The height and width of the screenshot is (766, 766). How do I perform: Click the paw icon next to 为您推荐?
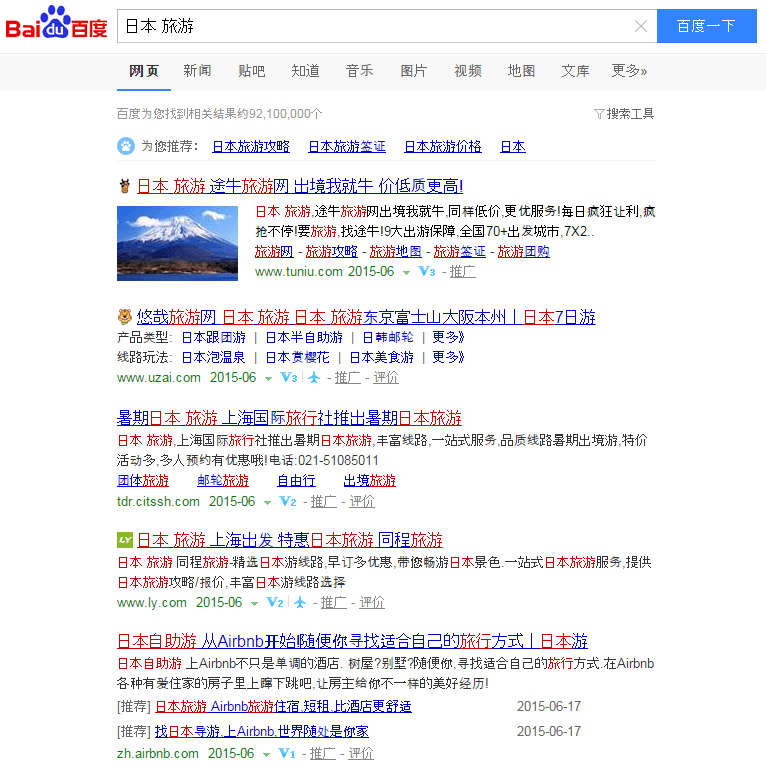click(126, 146)
